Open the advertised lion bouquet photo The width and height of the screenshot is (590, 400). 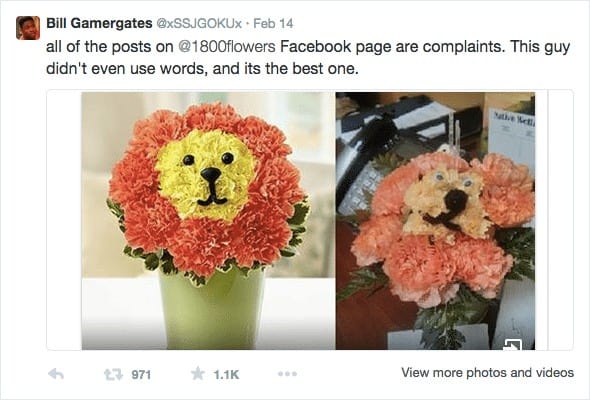(208, 221)
